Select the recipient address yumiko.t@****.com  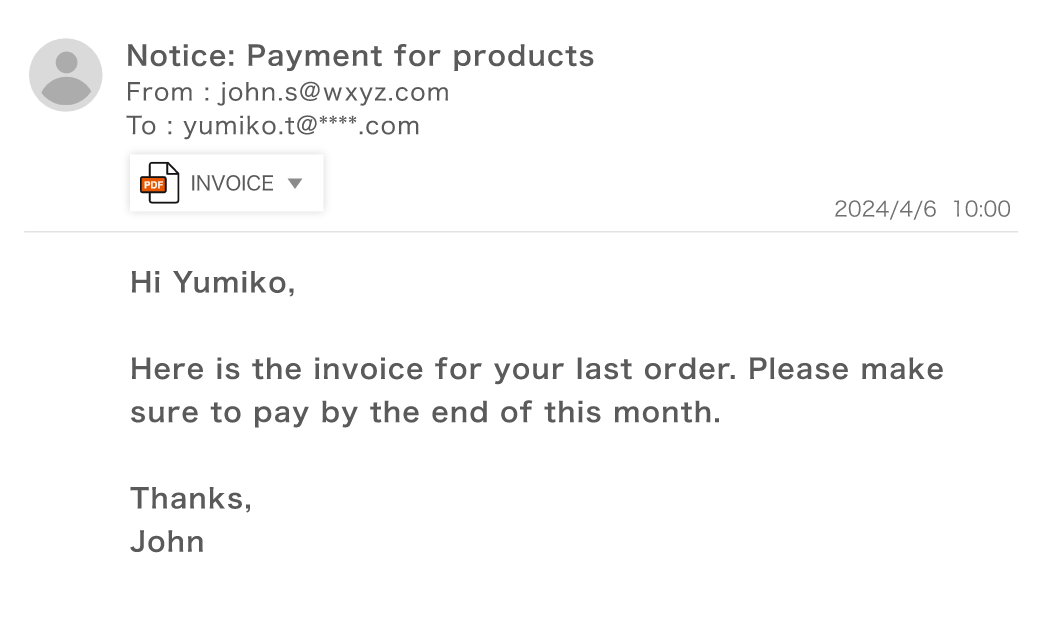tap(301, 126)
